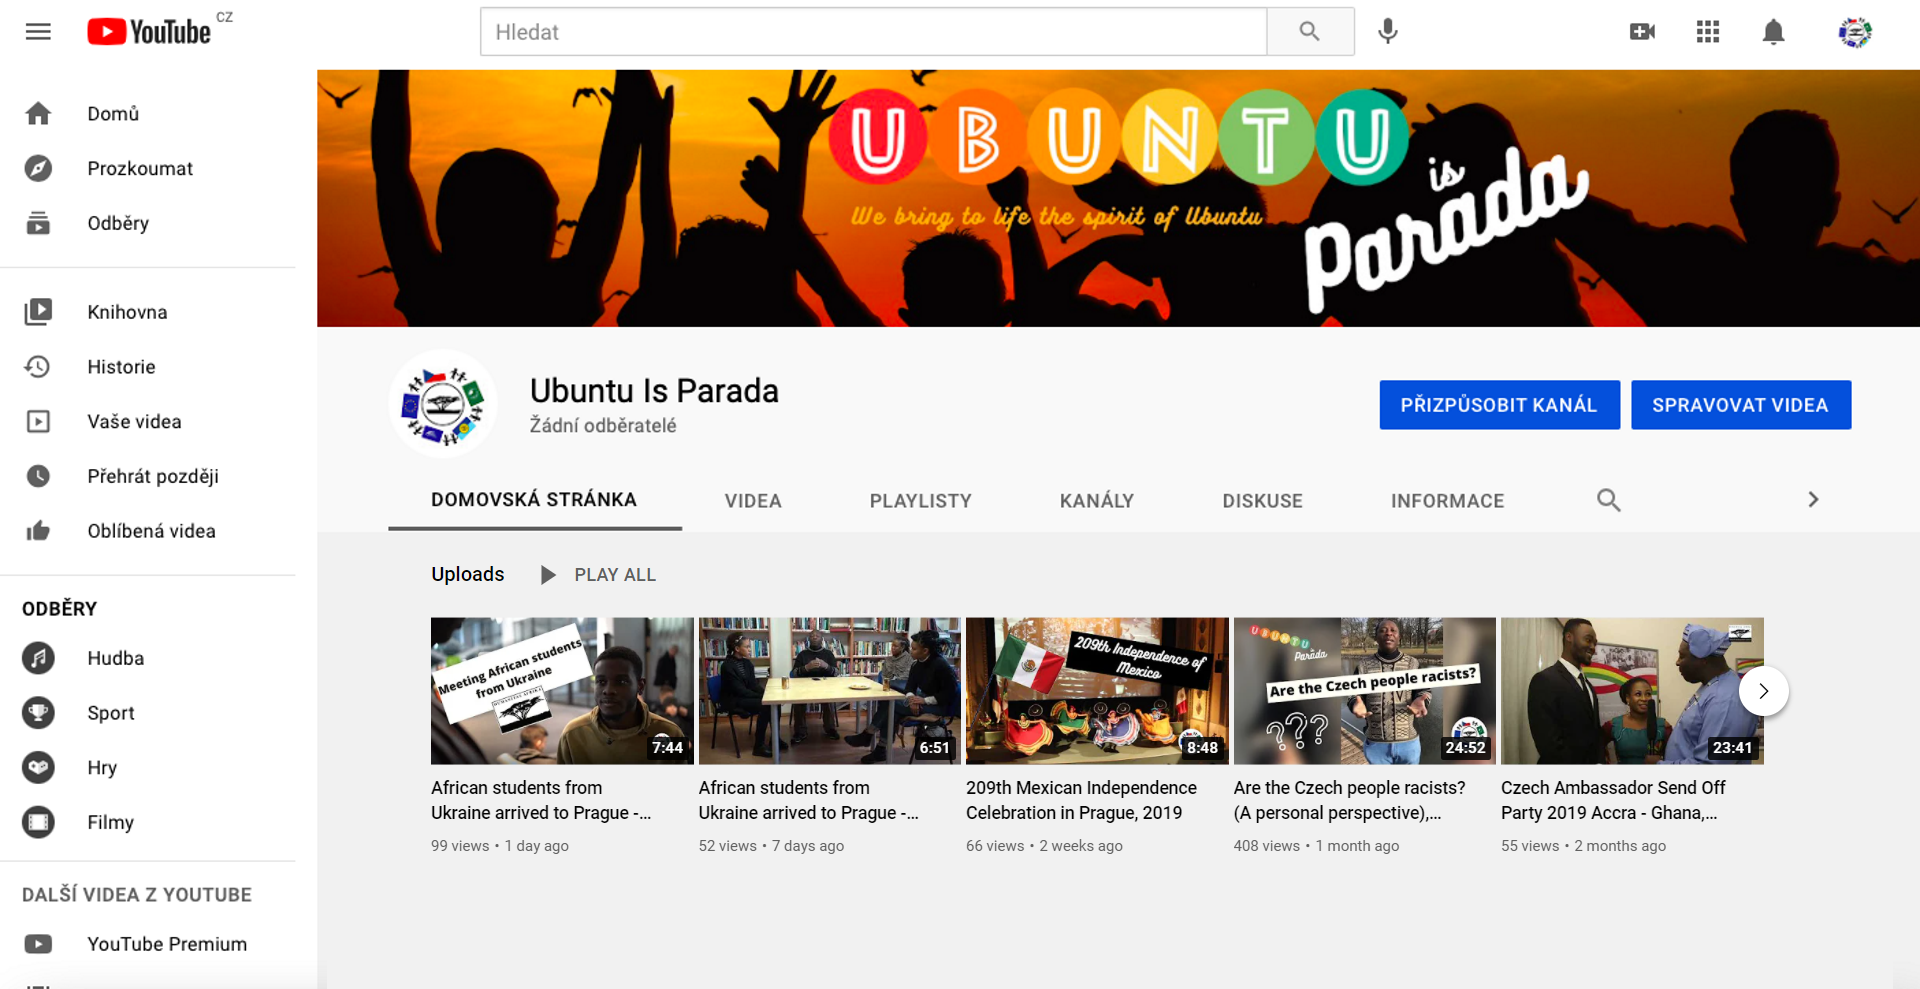Switch to Informace tab
The height and width of the screenshot is (989, 1920).
pos(1447,501)
